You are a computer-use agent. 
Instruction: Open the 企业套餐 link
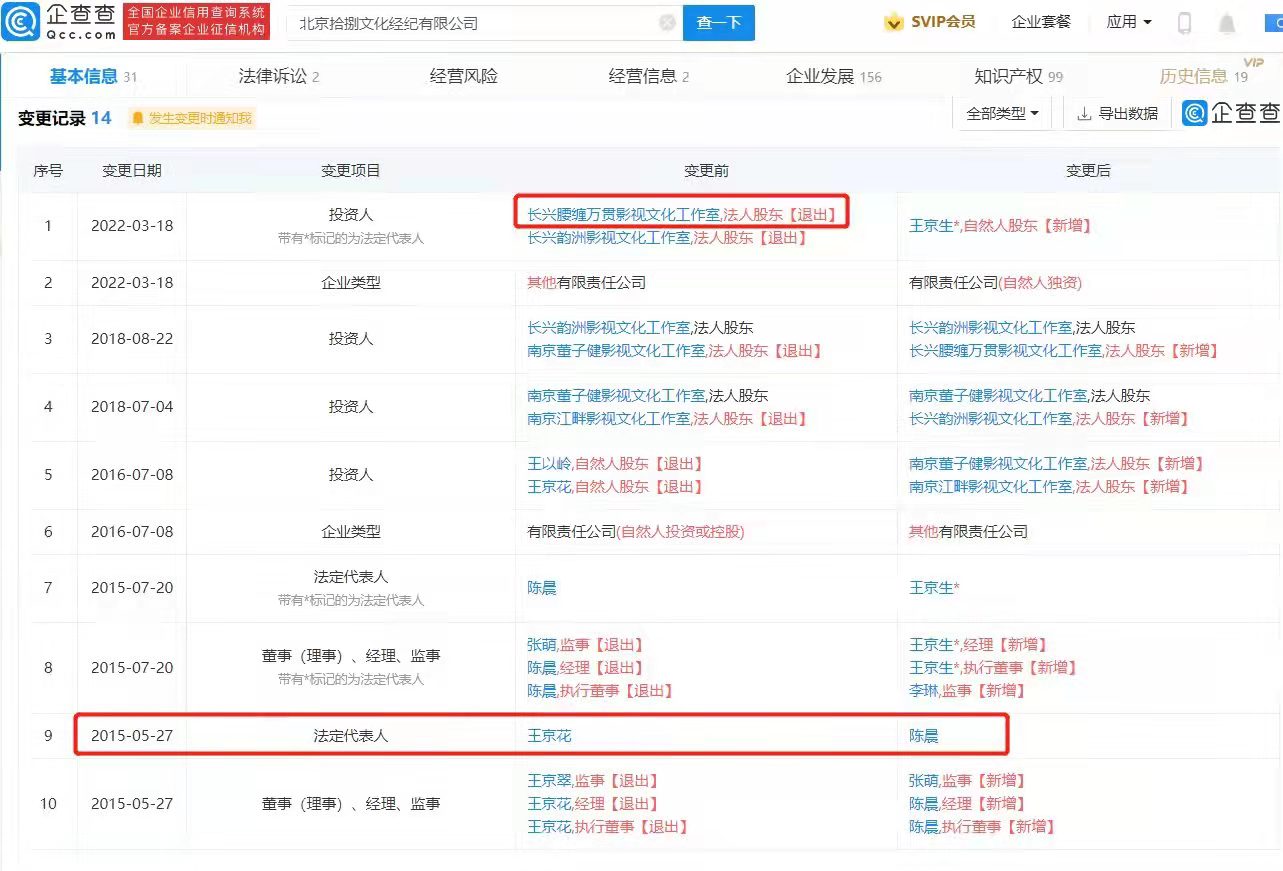pyautogui.click(x=1041, y=22)
